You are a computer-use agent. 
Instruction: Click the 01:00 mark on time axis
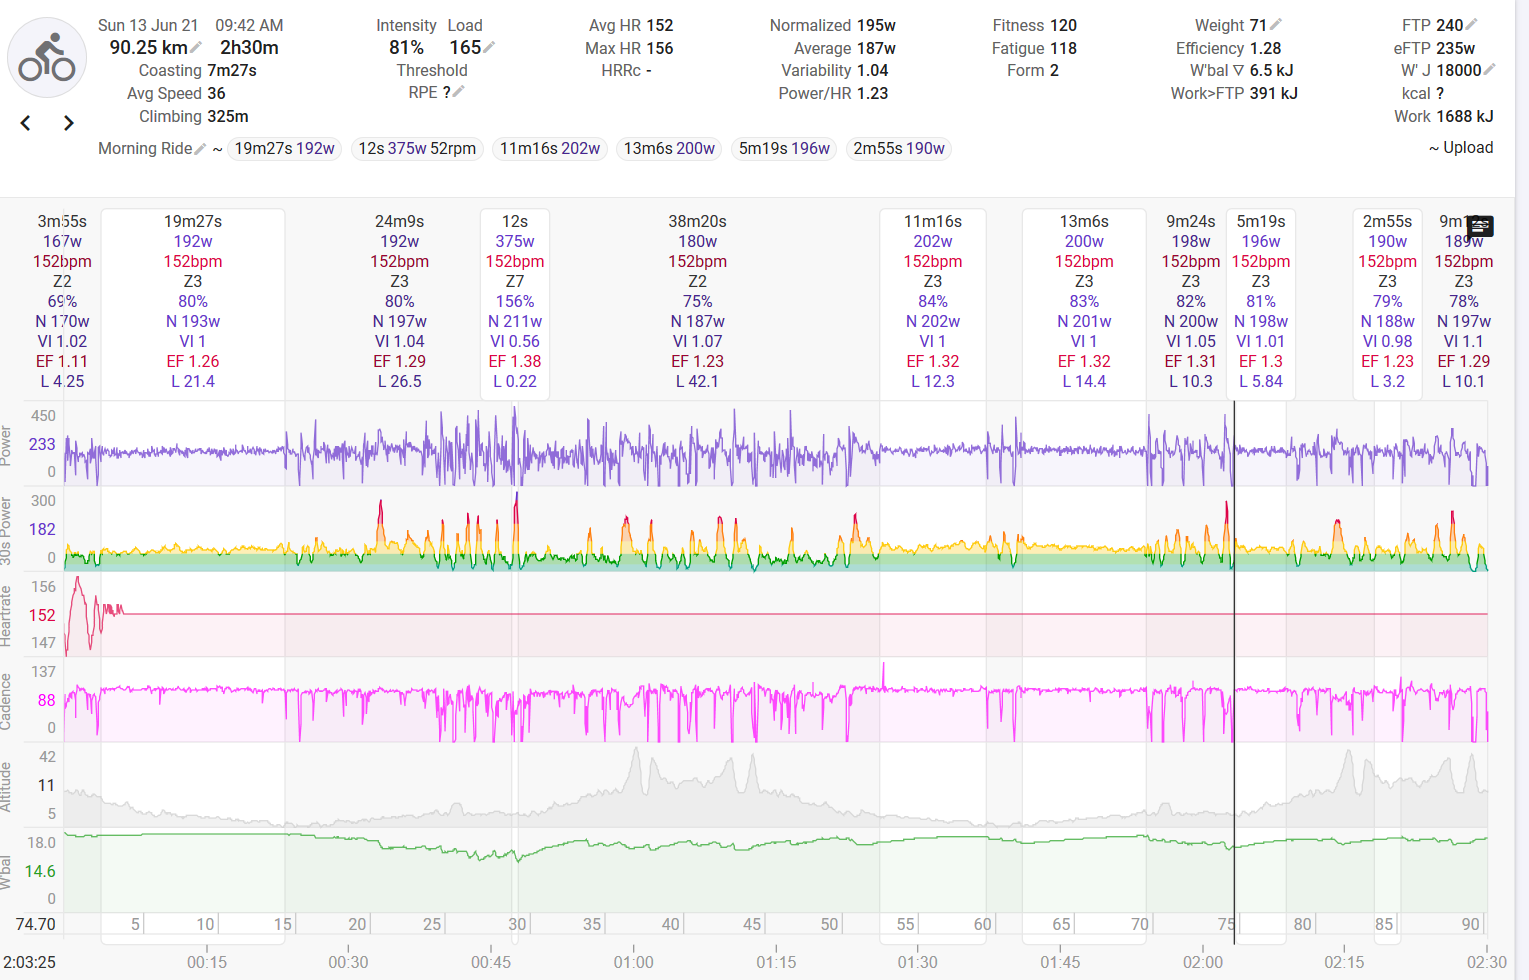633,962
